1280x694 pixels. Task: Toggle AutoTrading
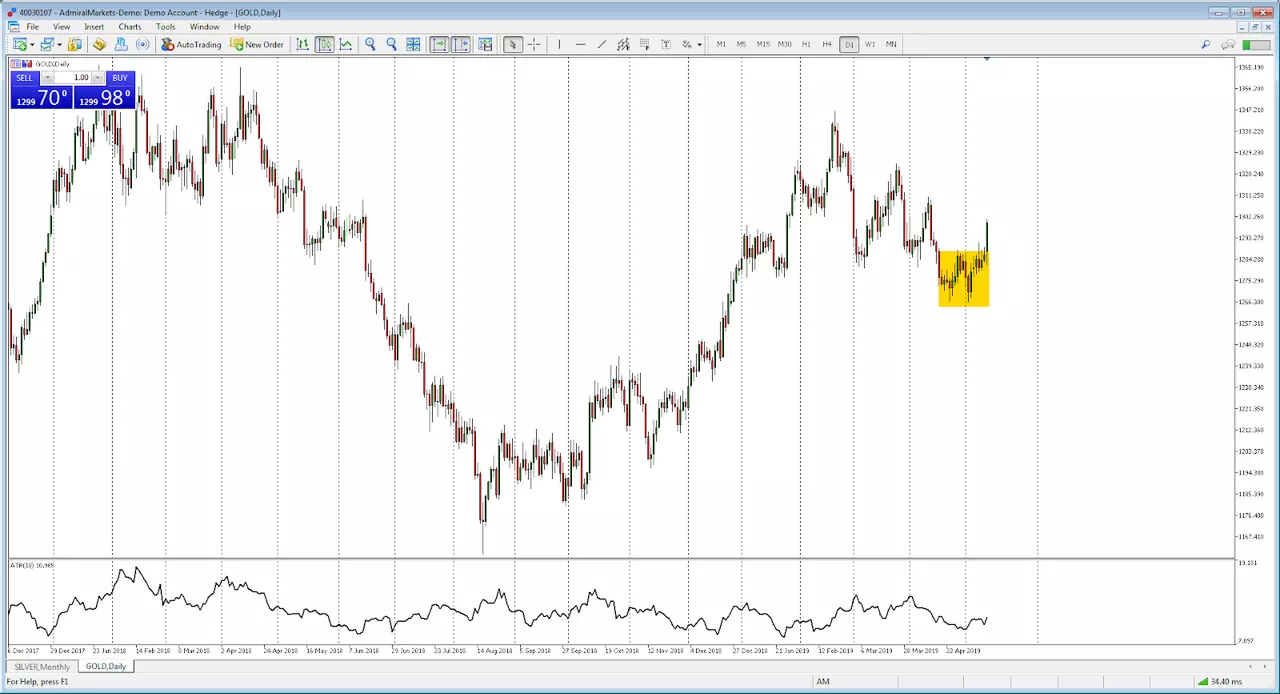click(x=192, y=44)
